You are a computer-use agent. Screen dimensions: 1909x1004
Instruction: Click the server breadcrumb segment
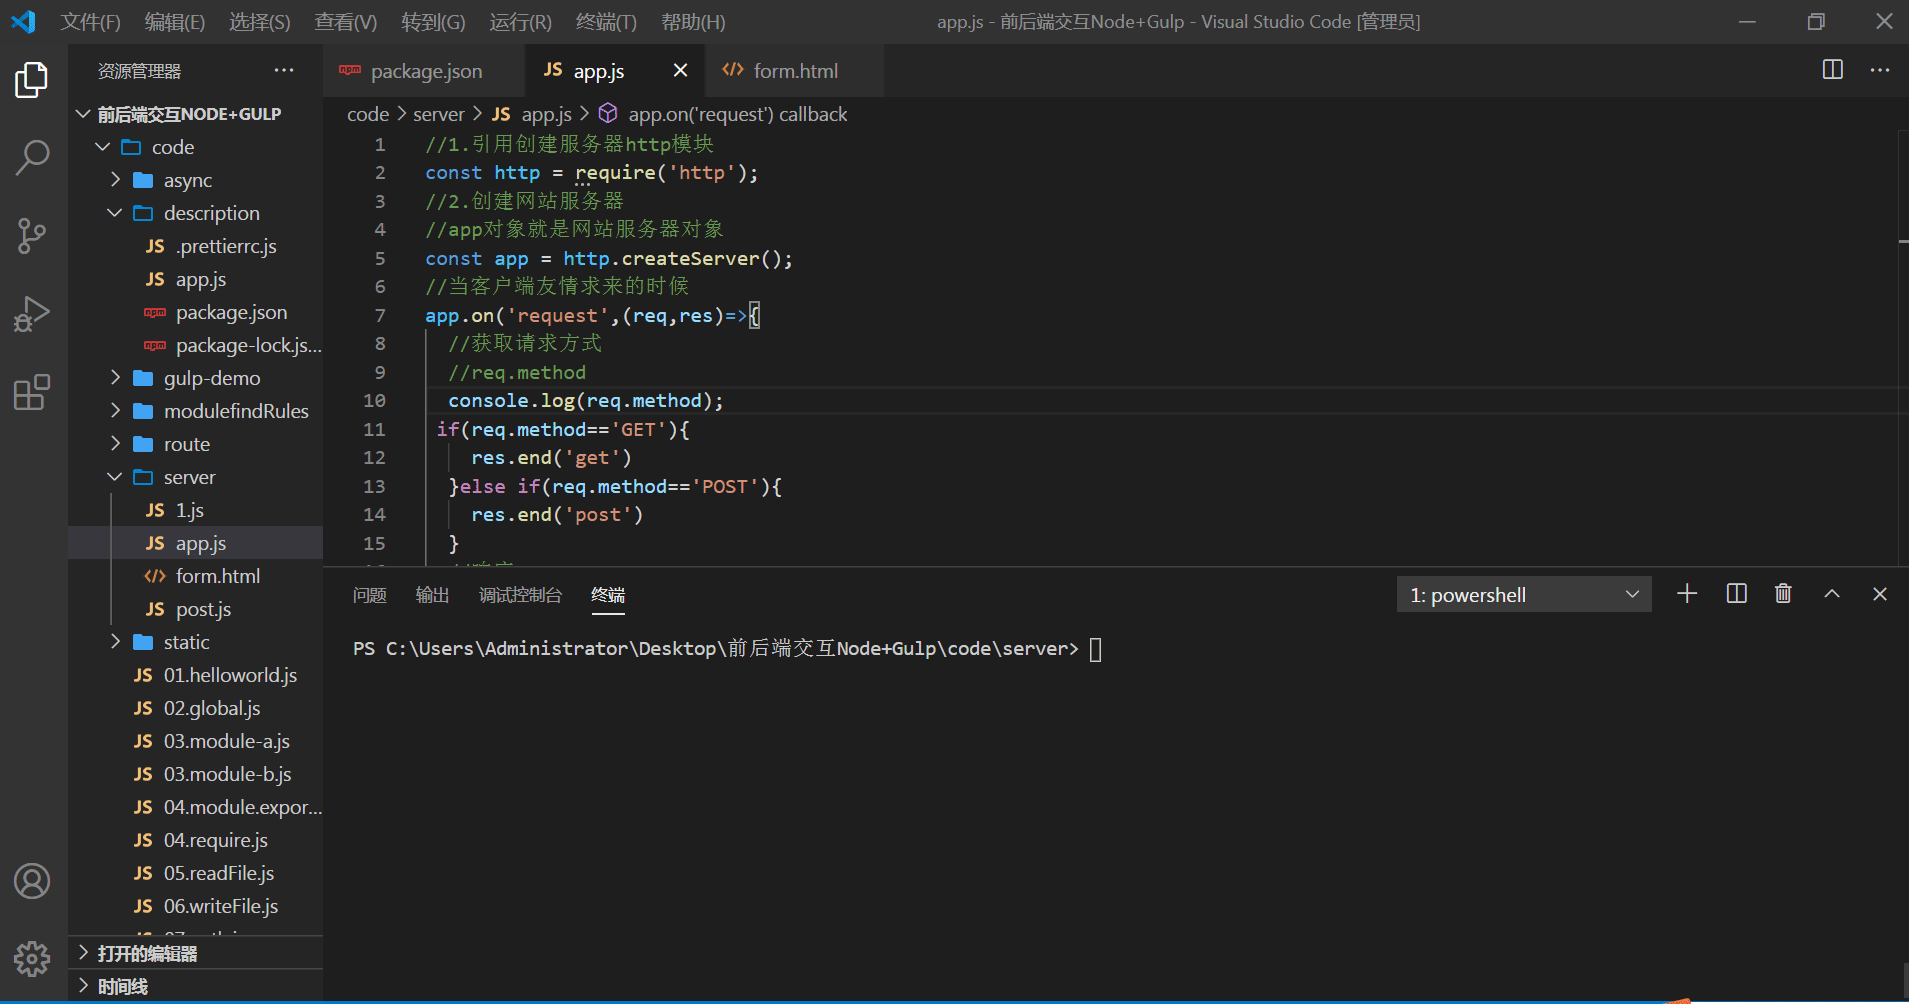point(439,114)
